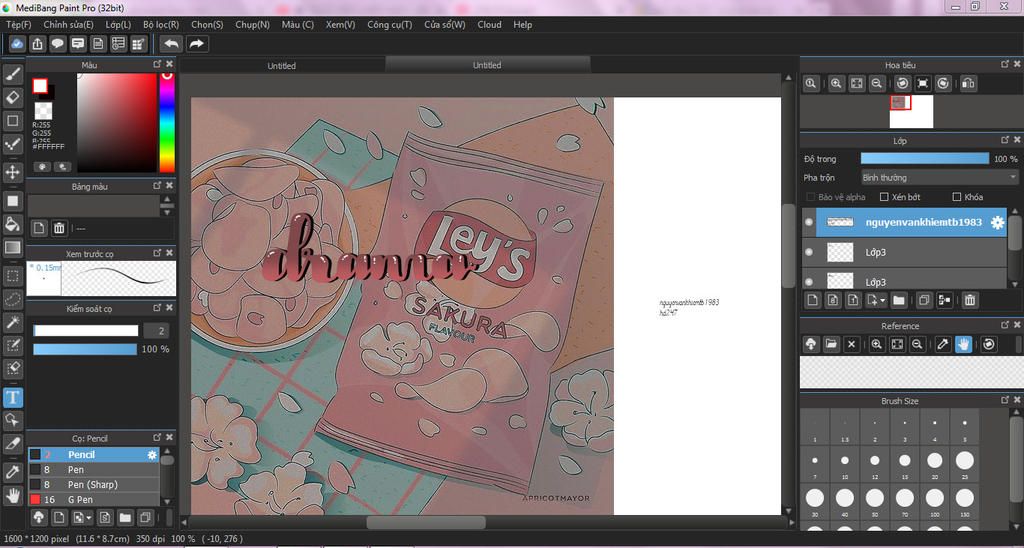The height and width of the screenshot is (548, 1024).
Task: Pick brush size 25 preset
Action: pyautogui.click(x=965, y=464)
